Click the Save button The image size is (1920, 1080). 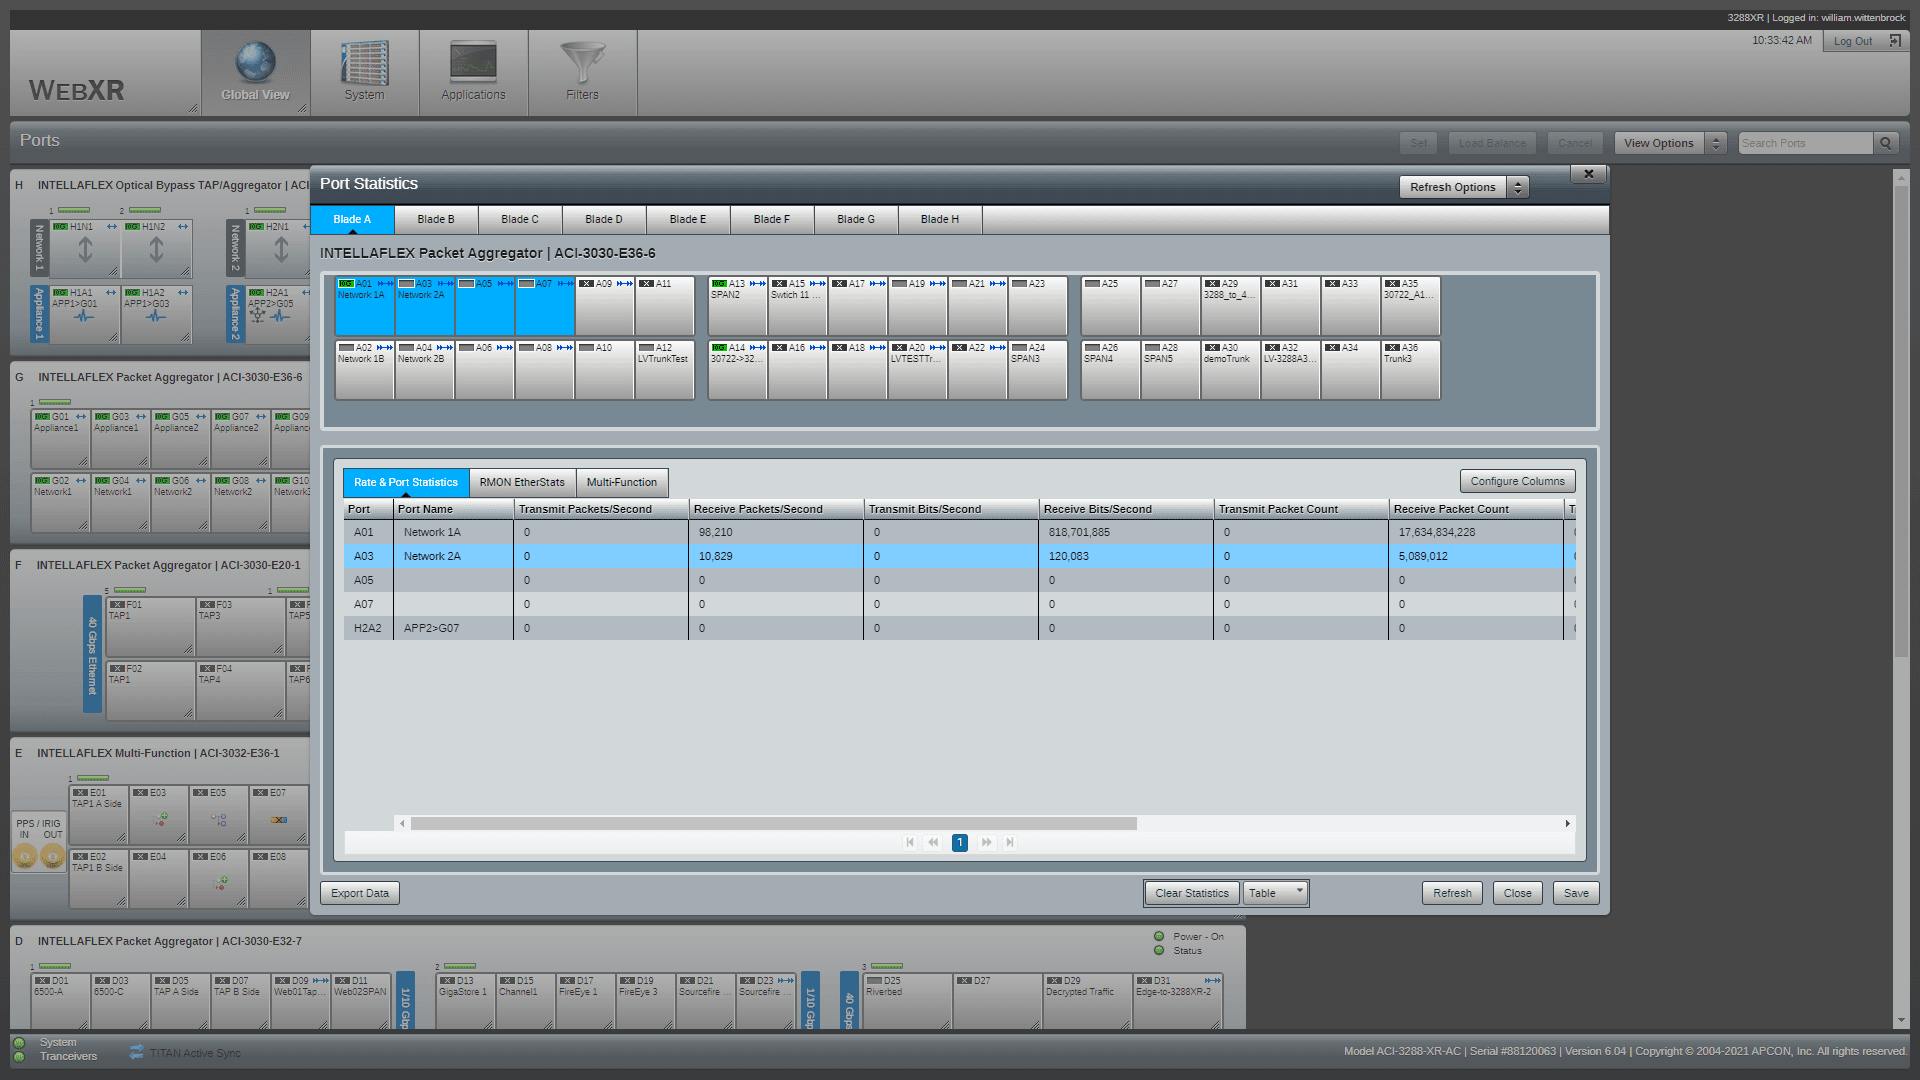(x=1576, y=893)
